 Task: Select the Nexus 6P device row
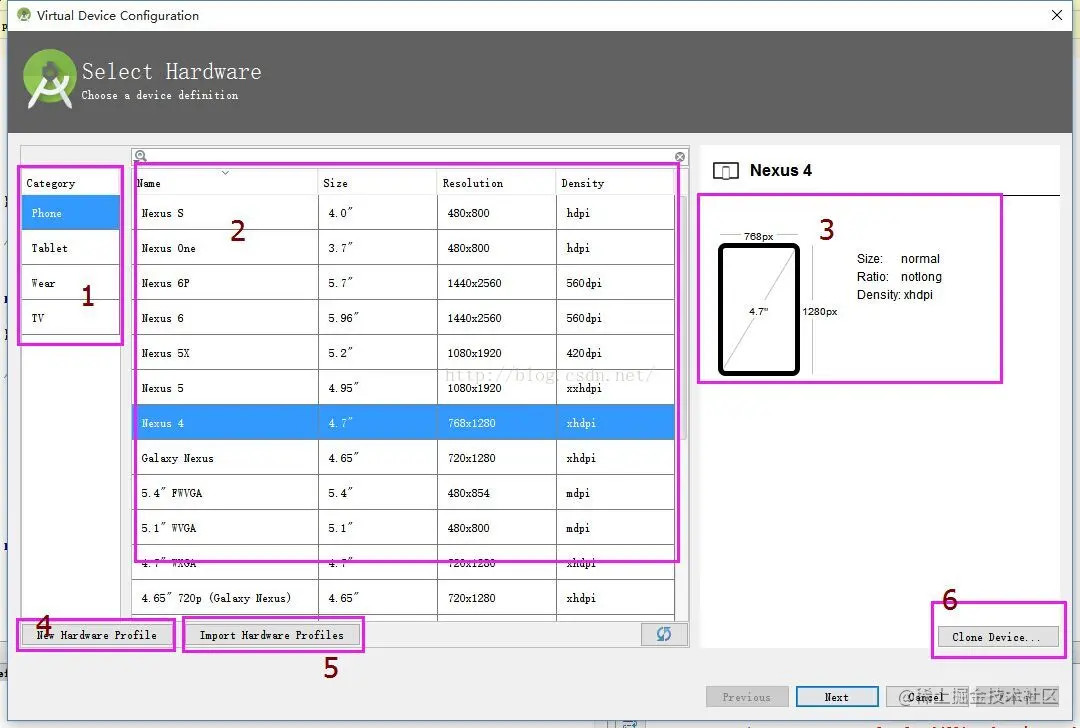(x=403, y=283)
